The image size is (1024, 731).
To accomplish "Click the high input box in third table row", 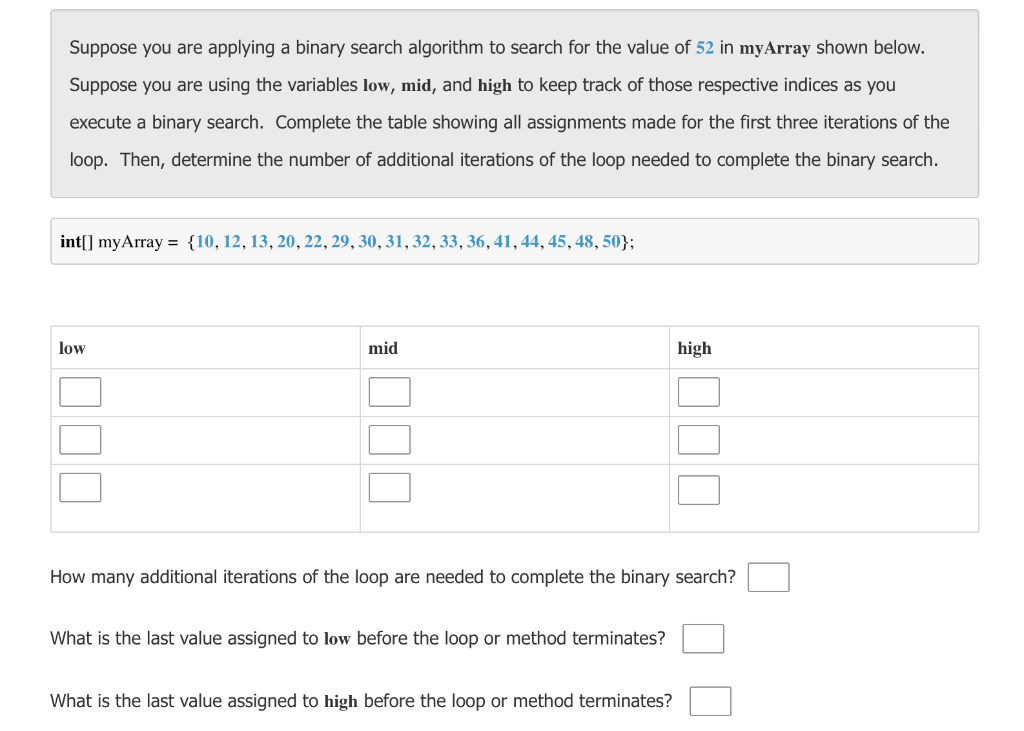I will point(698,489).
